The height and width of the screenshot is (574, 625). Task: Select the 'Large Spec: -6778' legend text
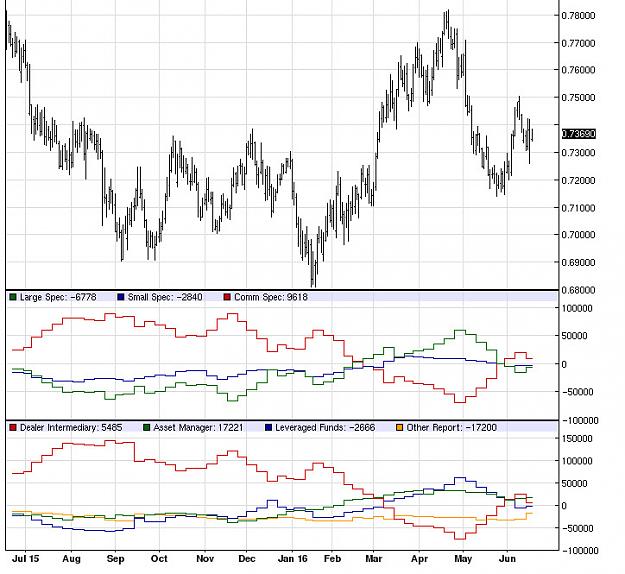[58, 297]
